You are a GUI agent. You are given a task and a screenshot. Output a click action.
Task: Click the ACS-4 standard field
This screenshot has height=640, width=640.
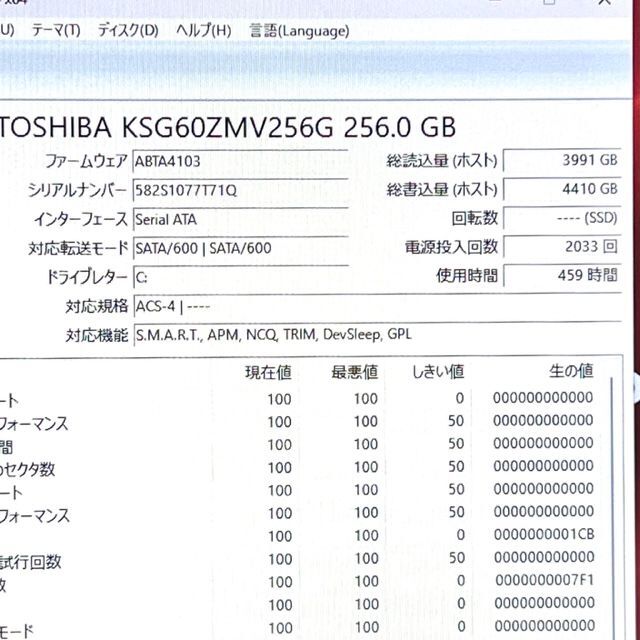coord(377,306)
